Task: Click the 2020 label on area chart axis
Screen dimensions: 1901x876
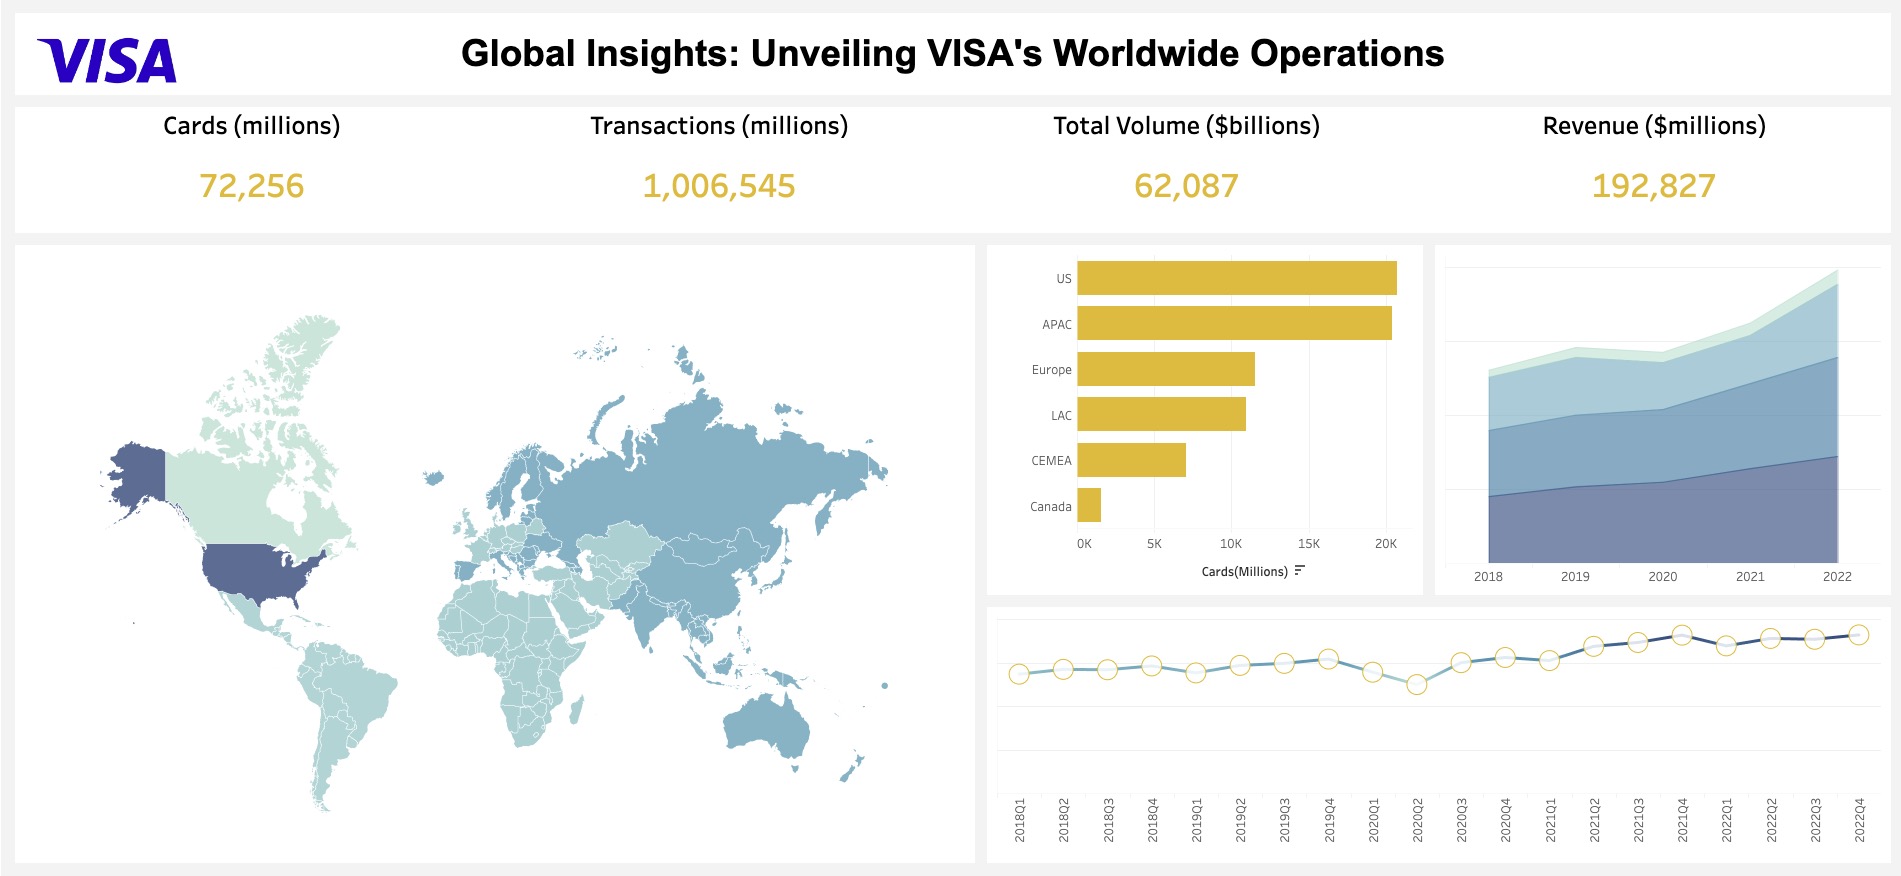Action: (1663, 577)
